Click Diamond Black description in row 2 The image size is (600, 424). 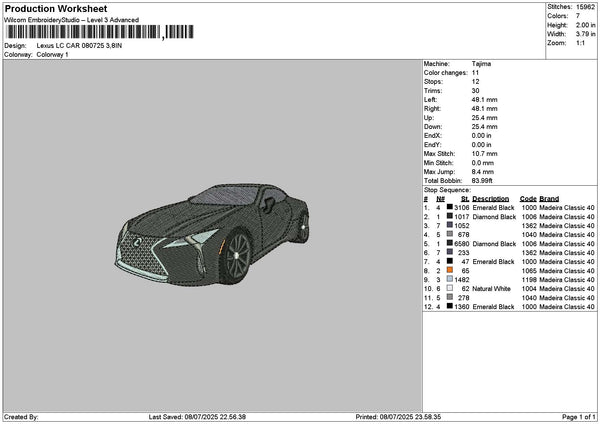pyautogui.click(x=494, y=217)
